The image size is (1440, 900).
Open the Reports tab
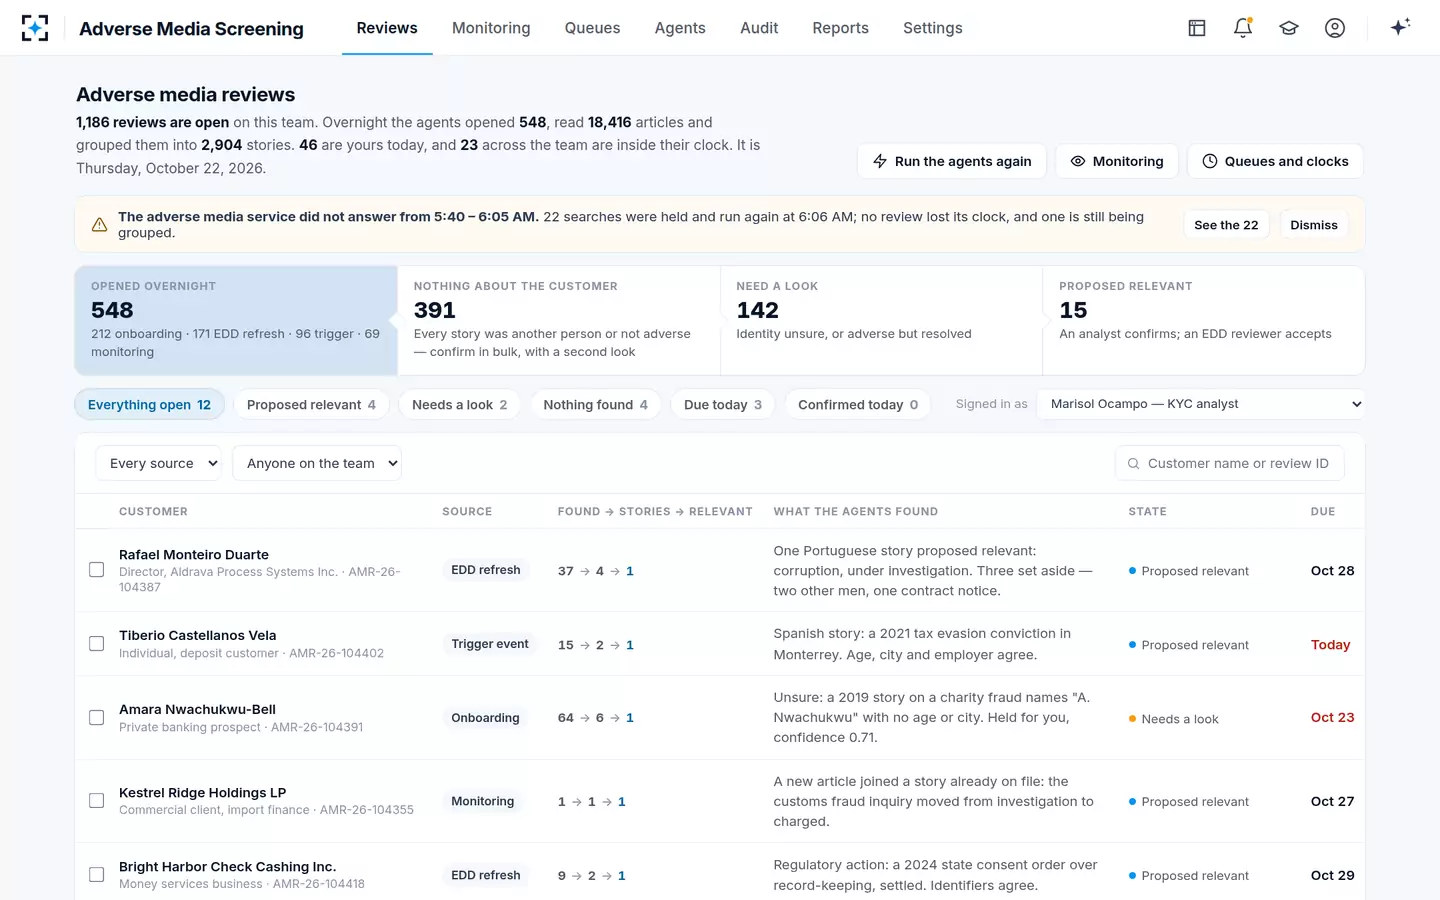pyautogui.click(x=840, y=28)
